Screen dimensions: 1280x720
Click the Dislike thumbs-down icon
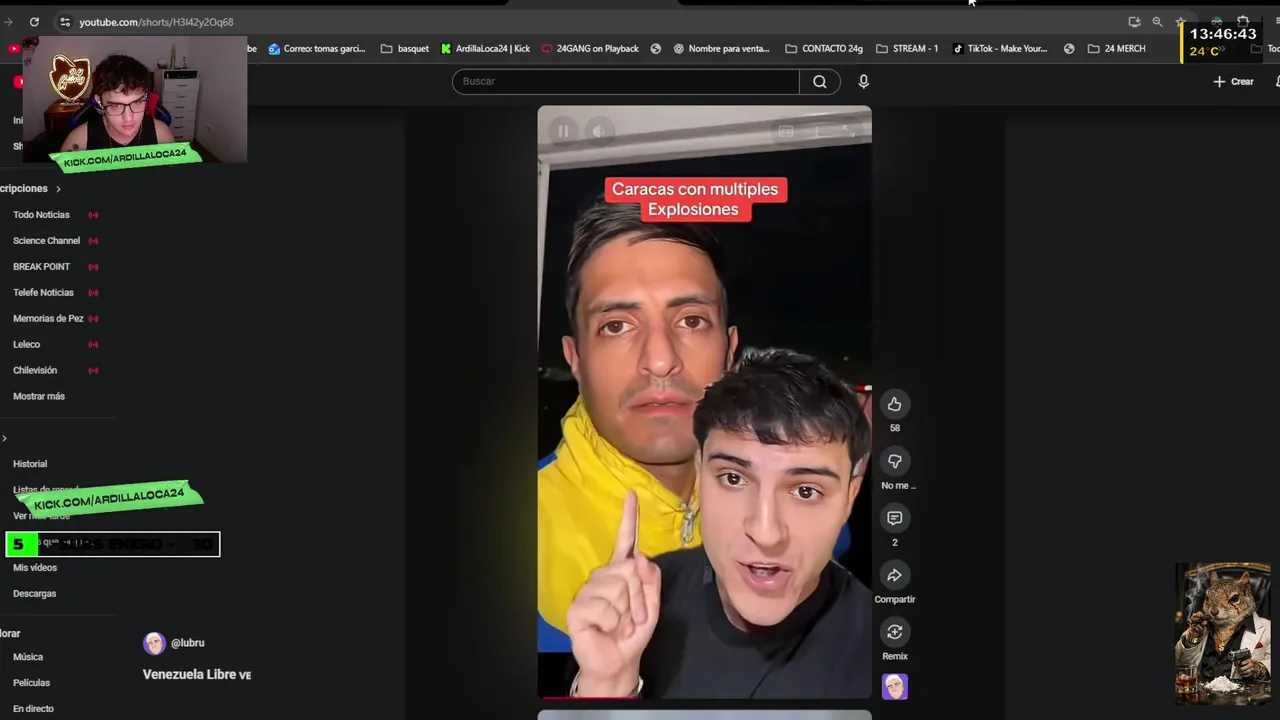coord(894,461)
